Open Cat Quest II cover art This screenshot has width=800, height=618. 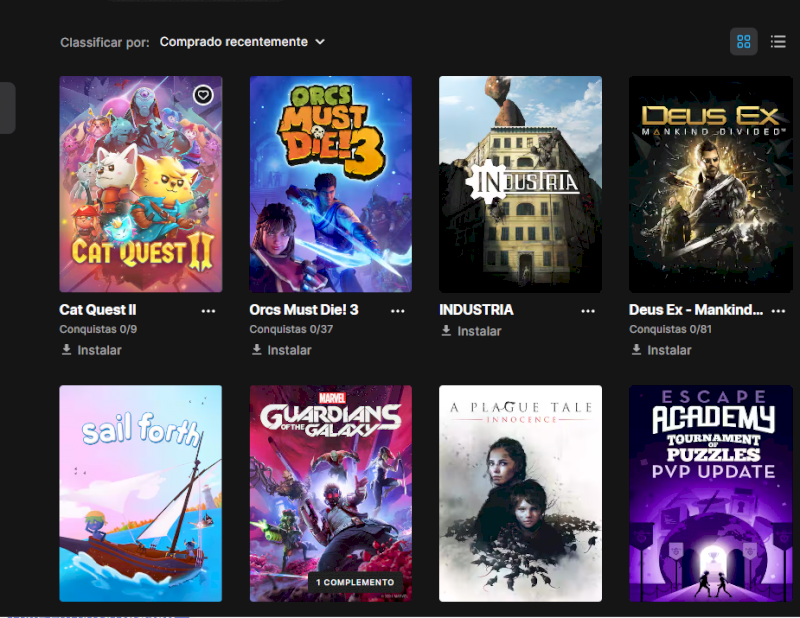tap(141, 184)
